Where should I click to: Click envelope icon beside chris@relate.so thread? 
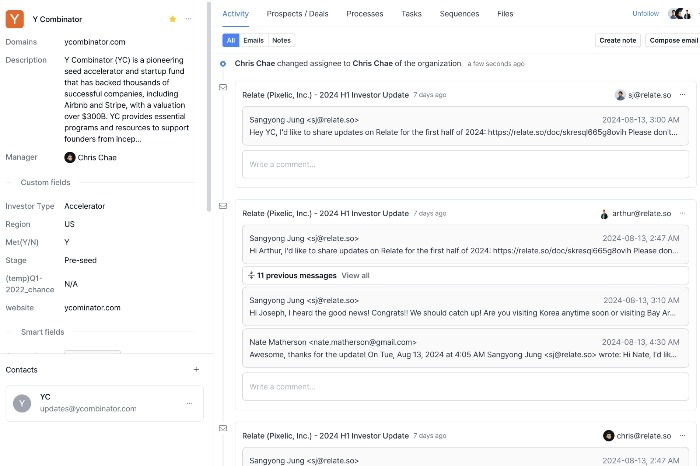(223, 429)
